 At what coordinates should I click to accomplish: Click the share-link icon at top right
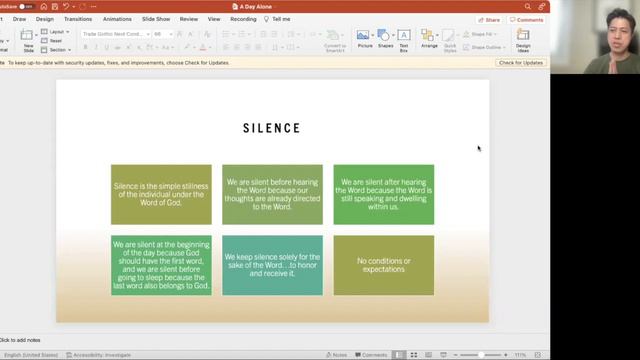click(x=541, y=7)
